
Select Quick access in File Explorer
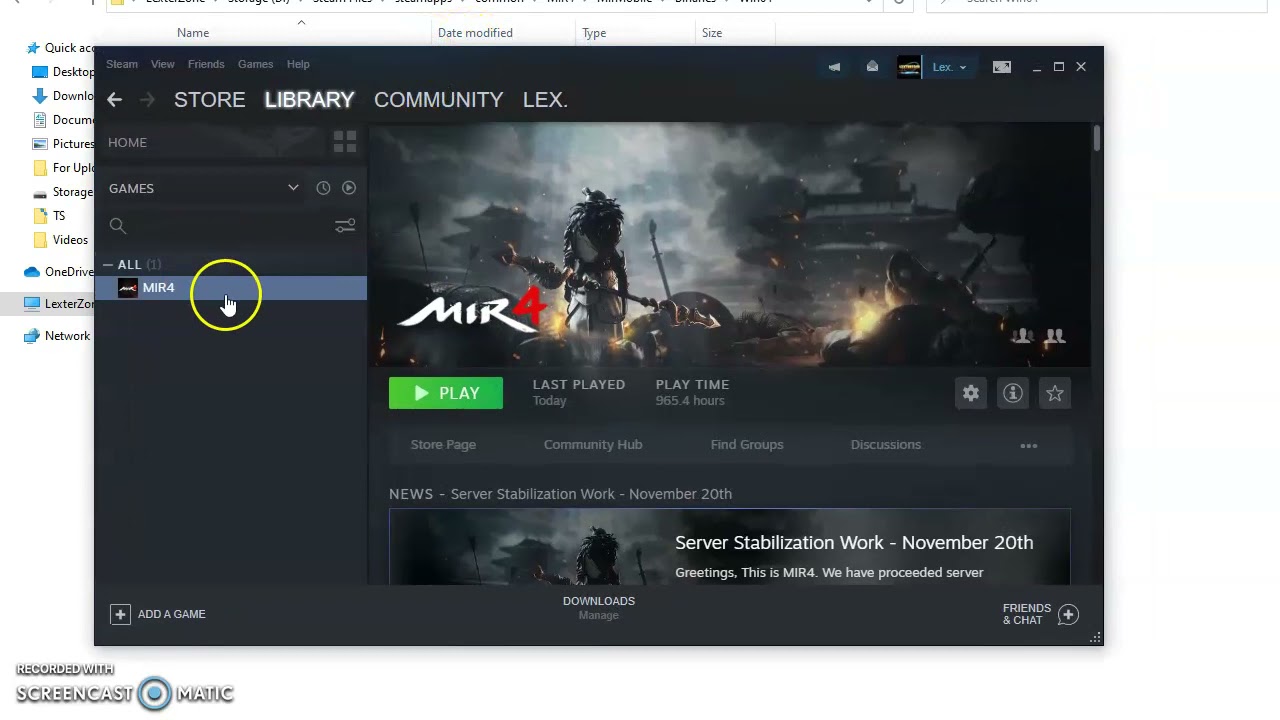60,48
